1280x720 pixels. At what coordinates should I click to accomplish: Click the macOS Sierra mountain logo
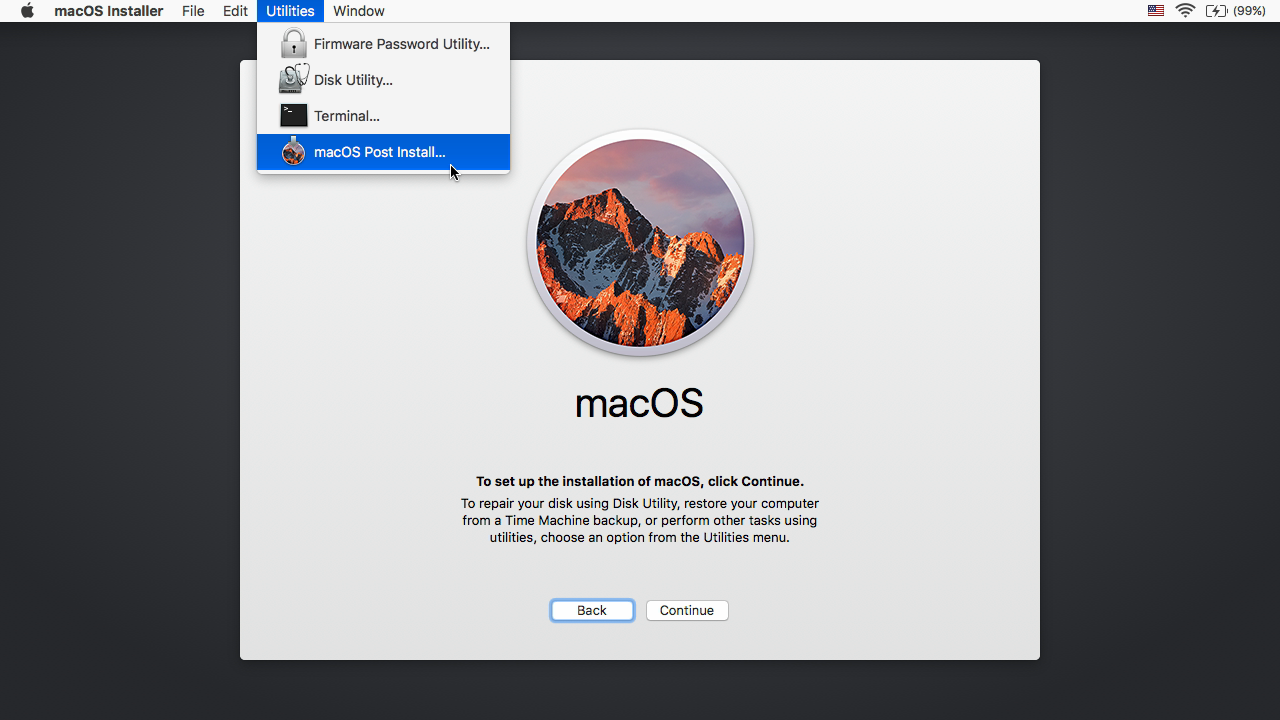pos(639,242)
